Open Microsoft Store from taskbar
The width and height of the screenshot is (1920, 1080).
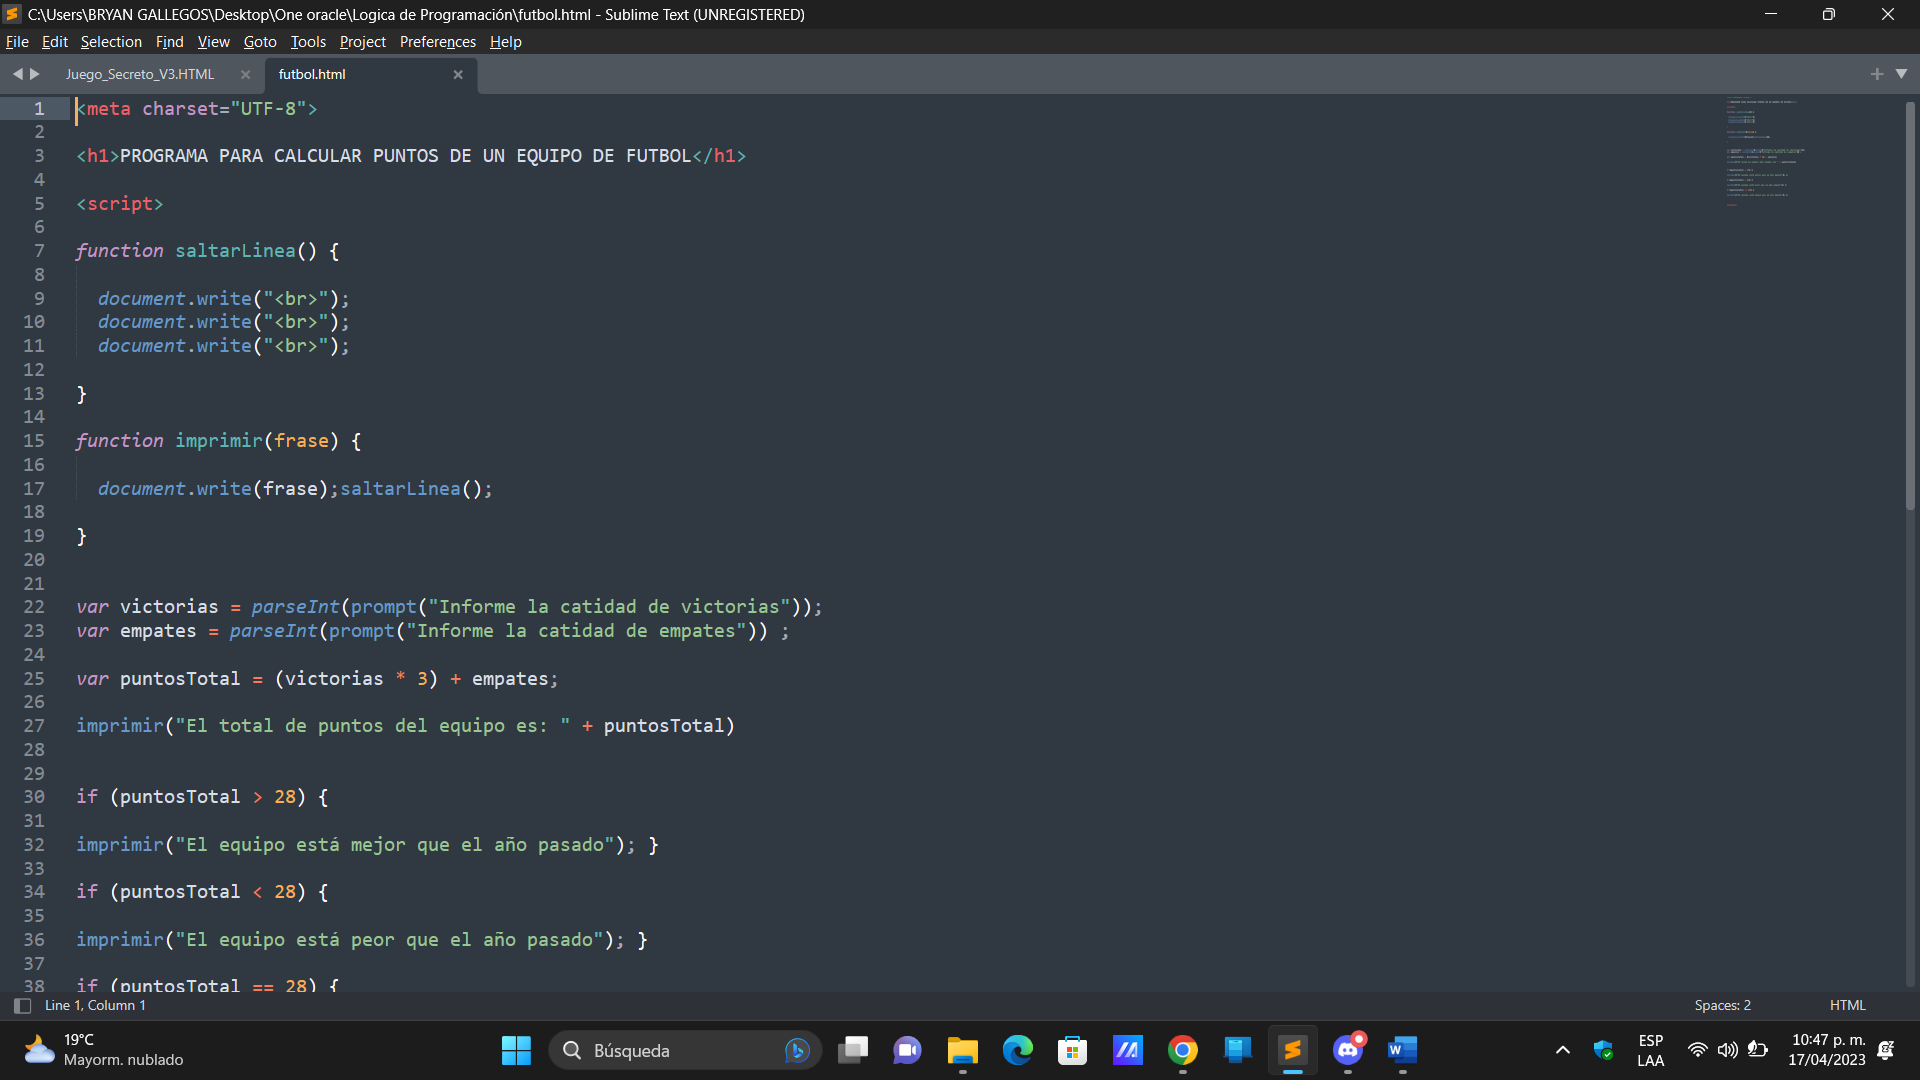coord(1073,1050)
